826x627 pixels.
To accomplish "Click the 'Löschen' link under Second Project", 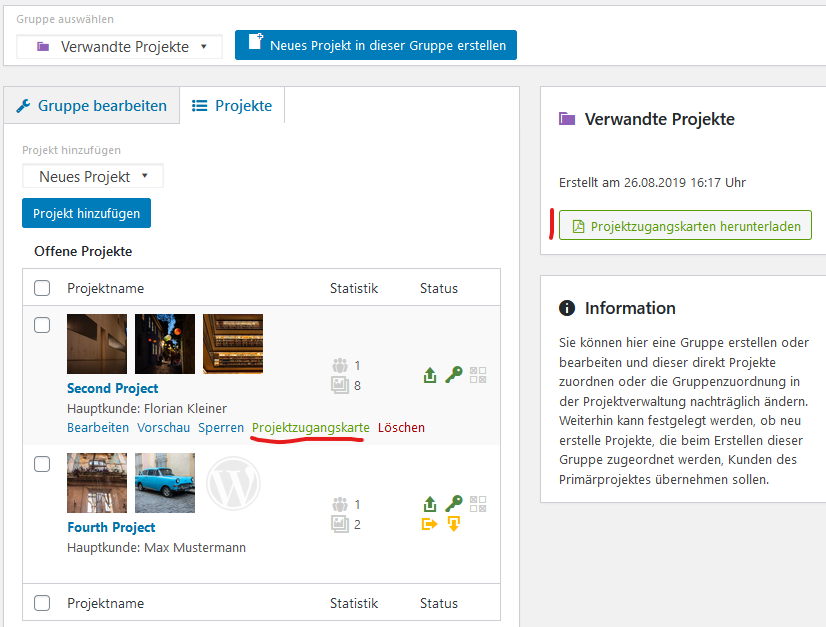I will point(401,427).
